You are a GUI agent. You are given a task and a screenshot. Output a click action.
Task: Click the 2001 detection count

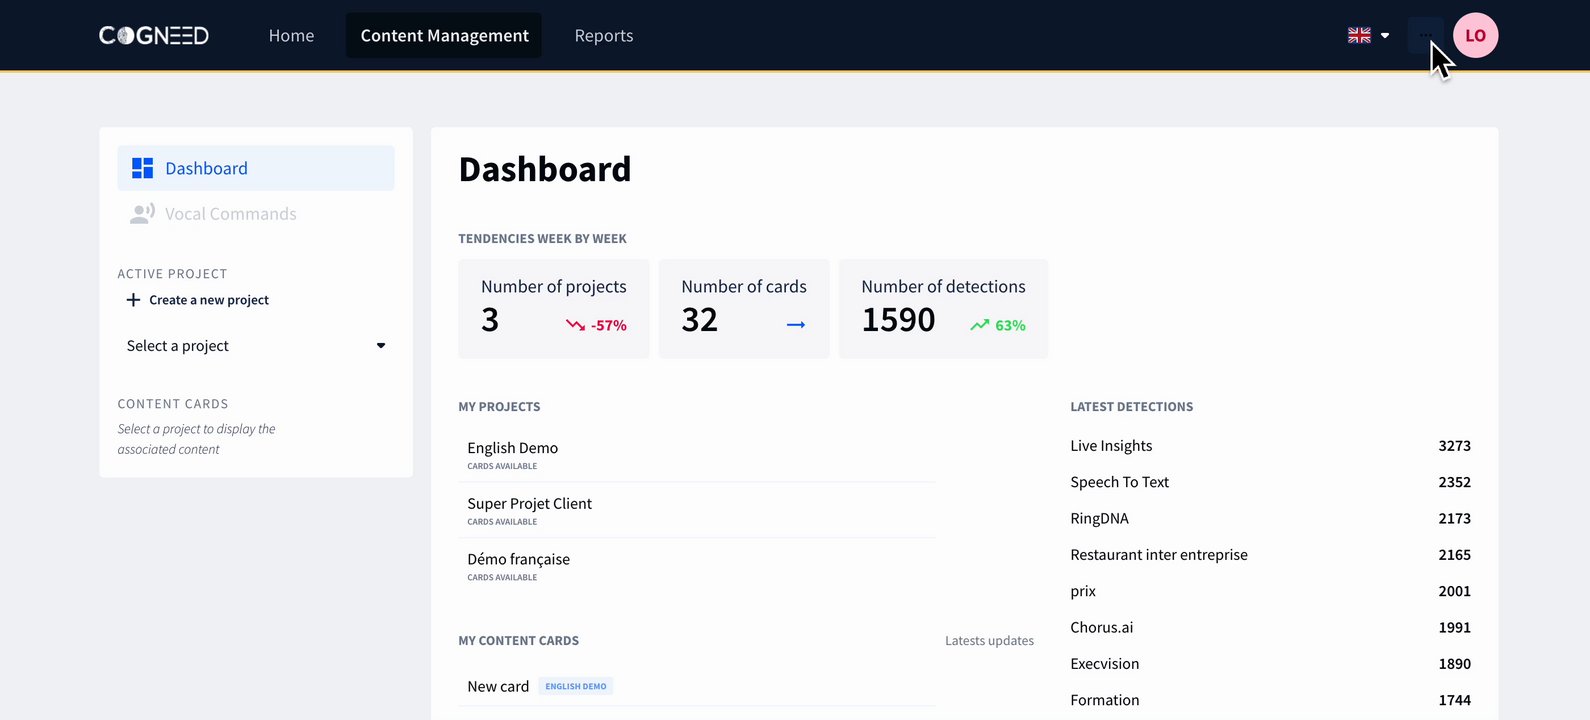[x=1455, y=591]
